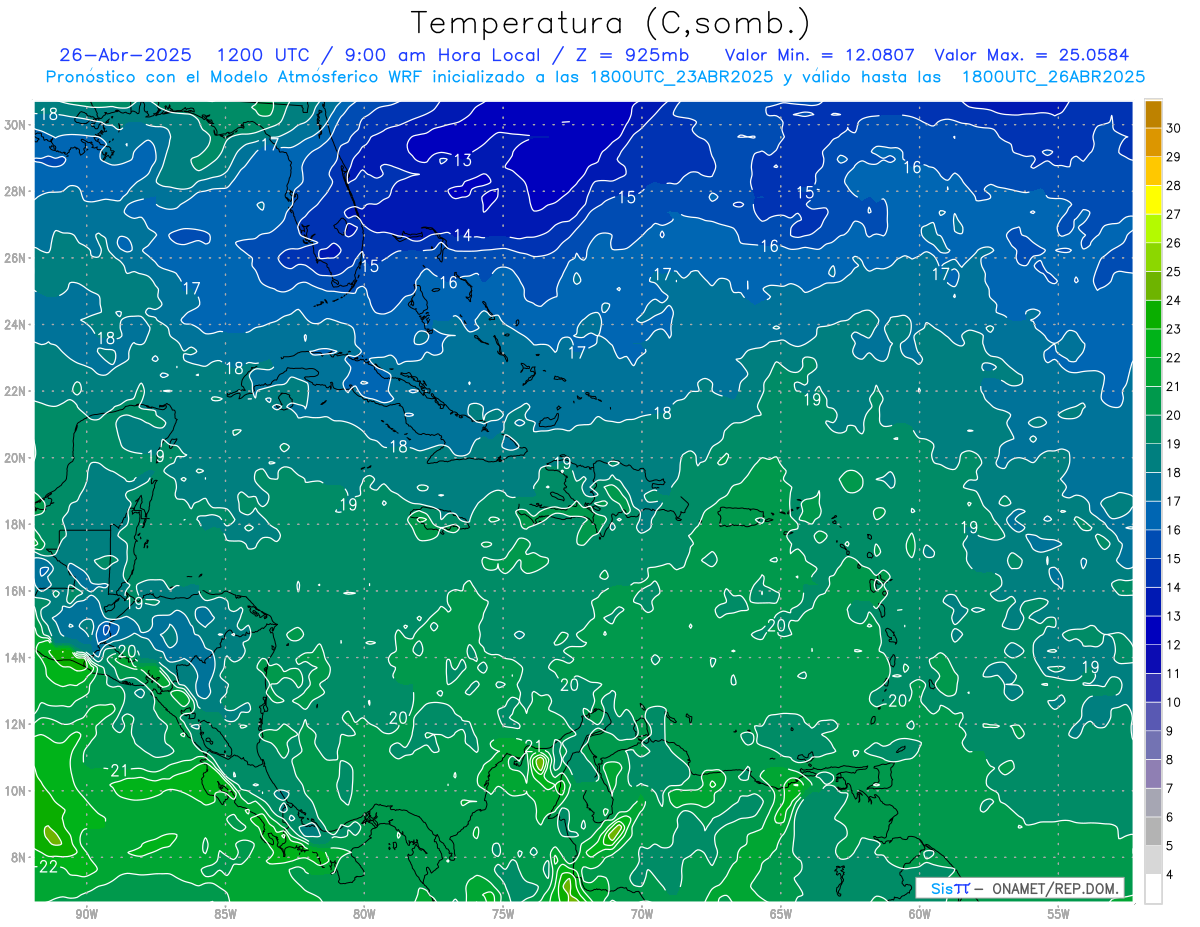Click the bright yellow swatch beside 27
The height and width of the screenshot is (927, 1200).
1153,199
